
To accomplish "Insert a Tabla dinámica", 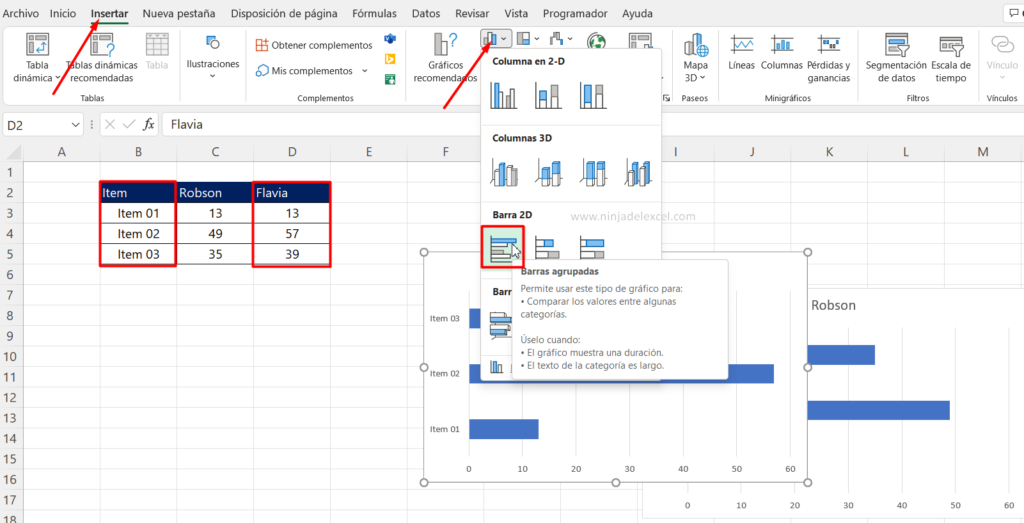I will (37, 57).
